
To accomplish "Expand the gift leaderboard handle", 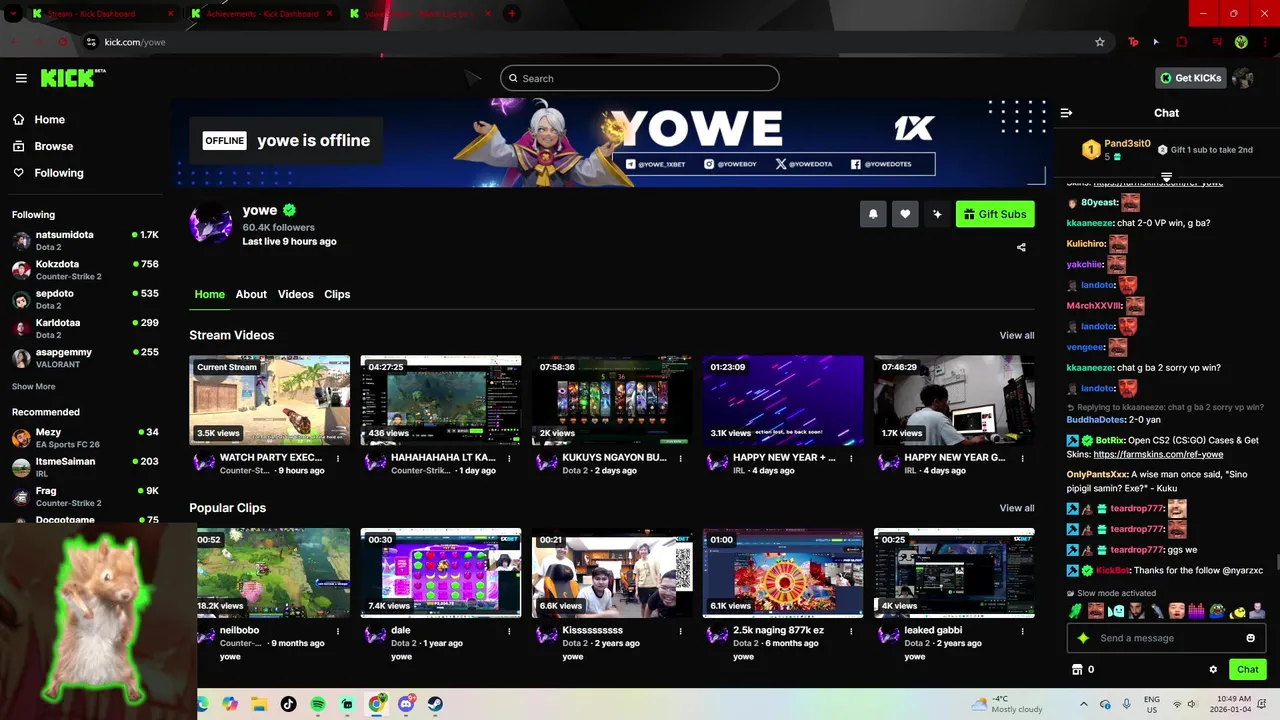I will (x=1166, y=177).
